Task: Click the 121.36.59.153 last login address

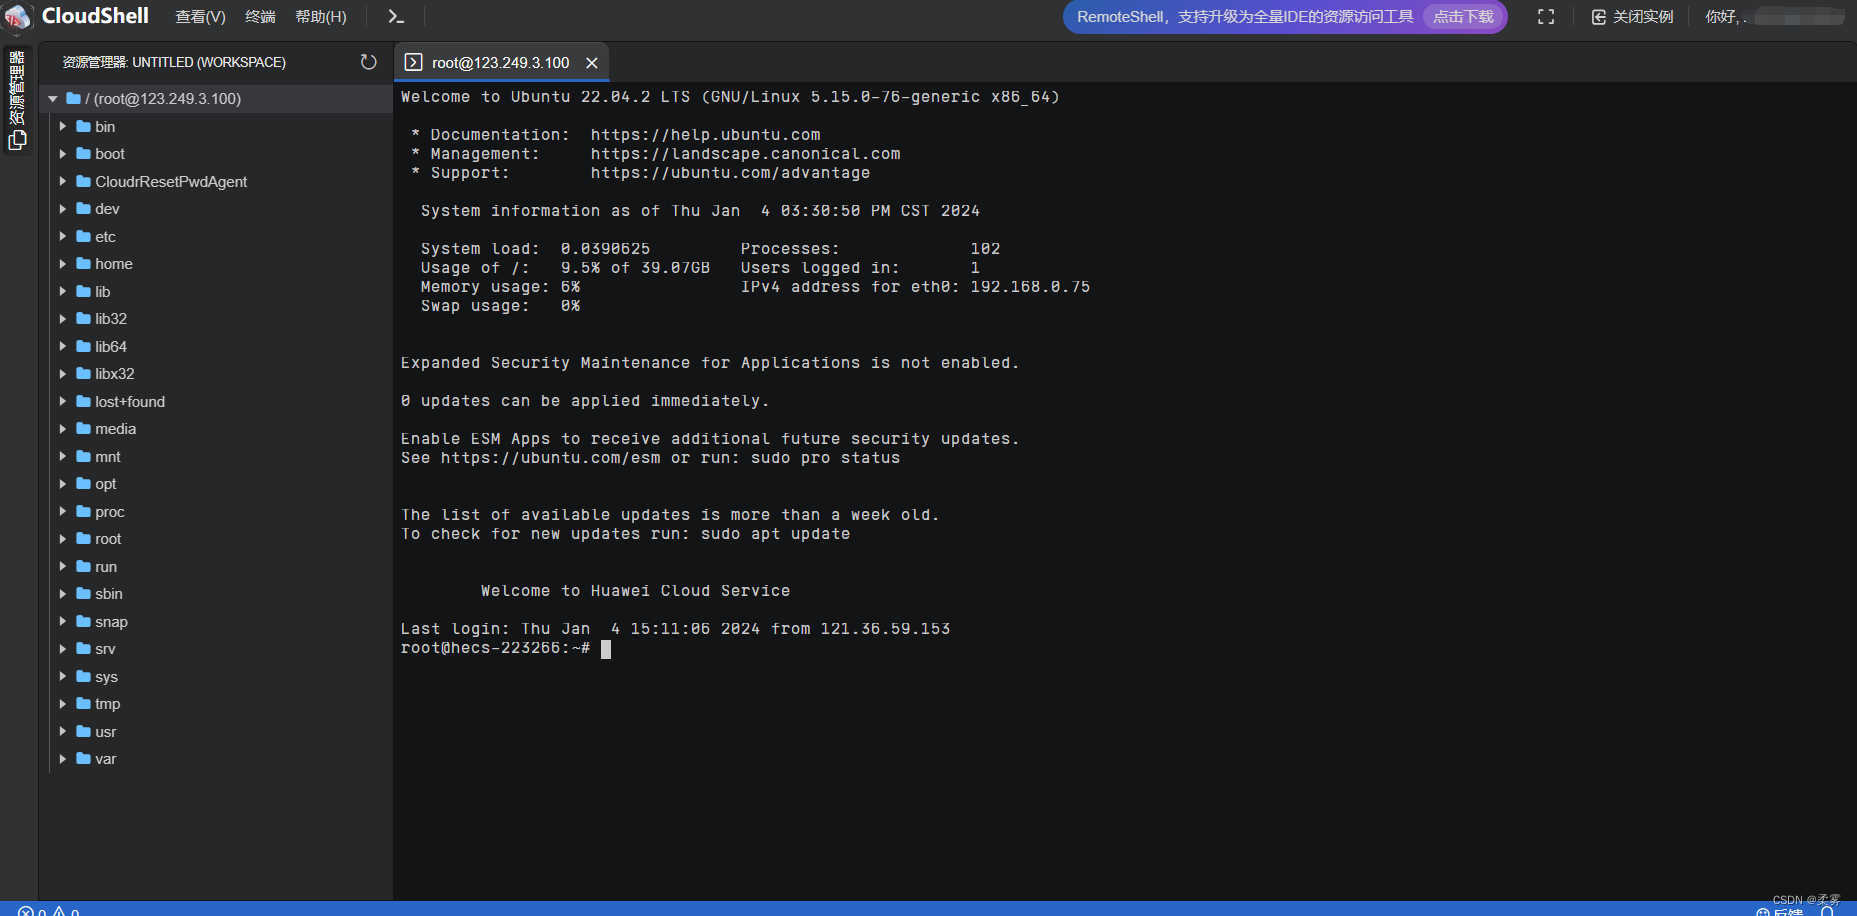Action: point(886,629)
